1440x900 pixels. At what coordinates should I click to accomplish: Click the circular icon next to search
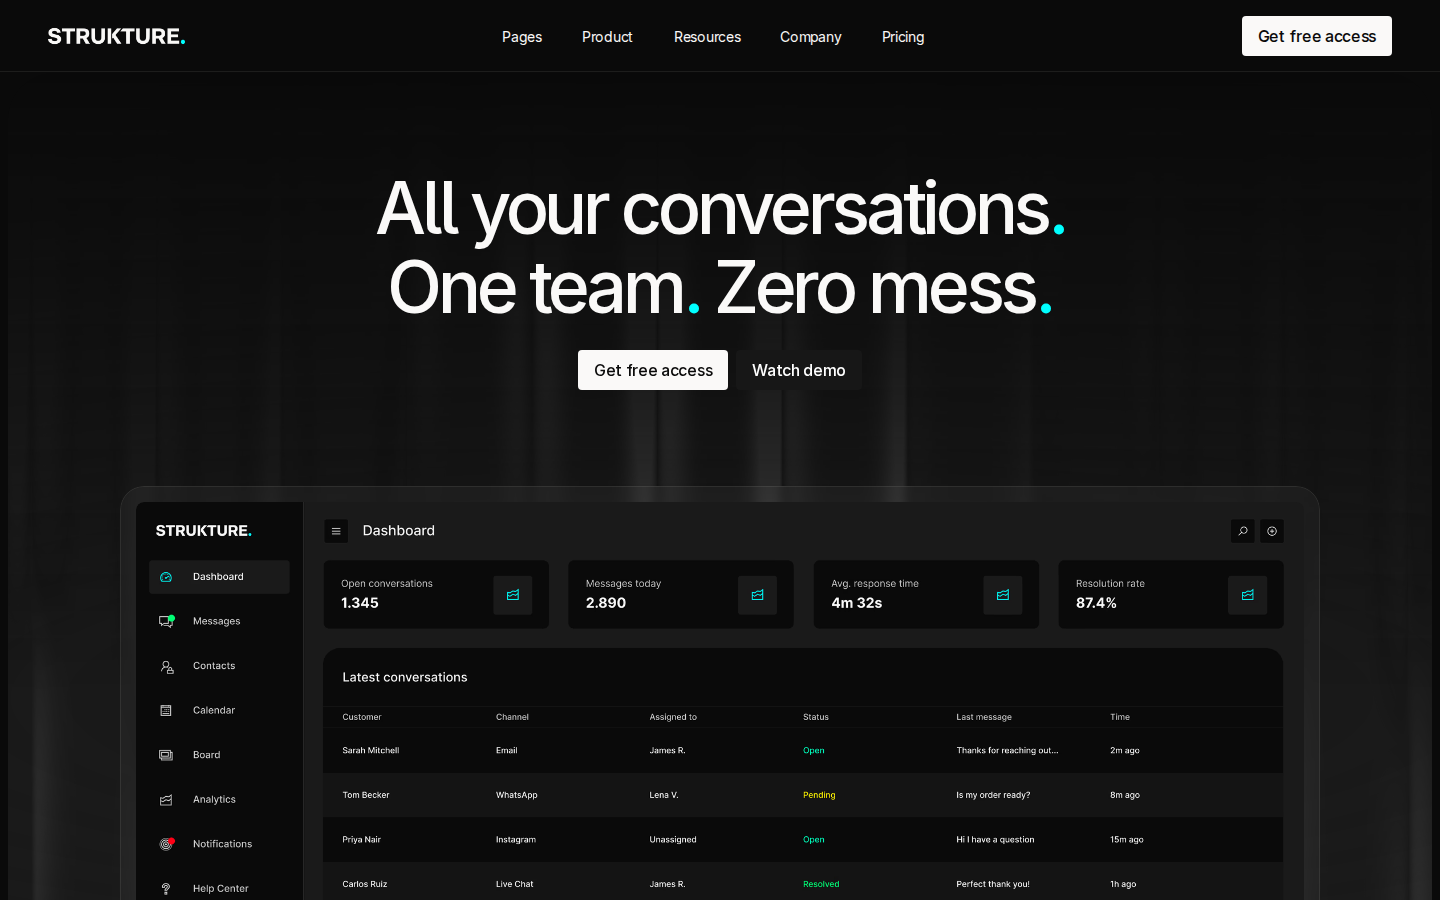pyautogui.click(x=1272, y=531)
